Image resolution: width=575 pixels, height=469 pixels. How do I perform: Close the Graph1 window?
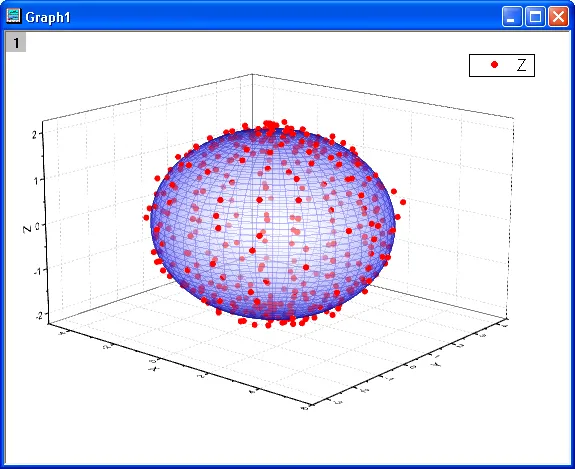coord(558,17)
